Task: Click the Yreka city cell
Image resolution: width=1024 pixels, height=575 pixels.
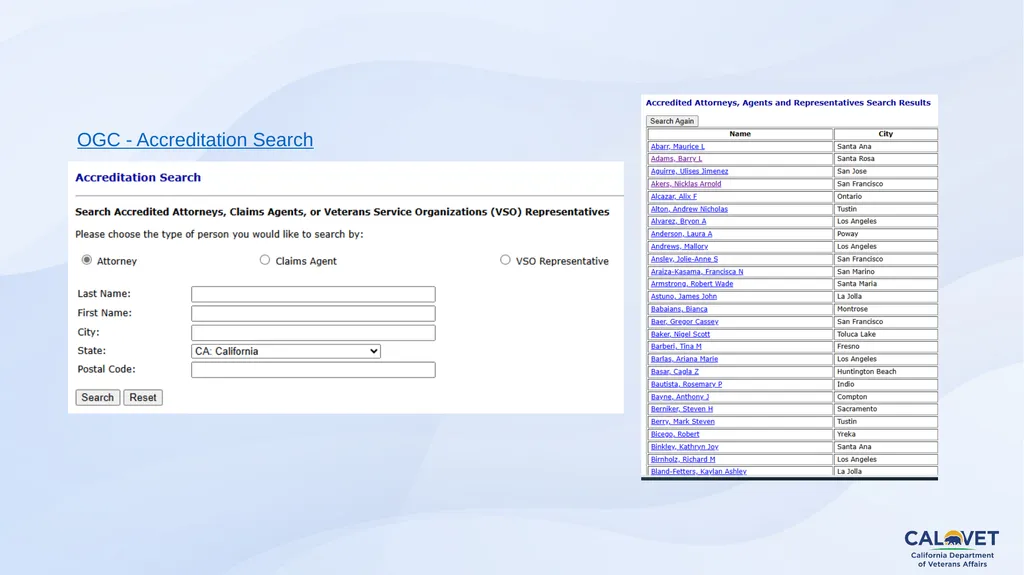Action: tap(886, 434)
